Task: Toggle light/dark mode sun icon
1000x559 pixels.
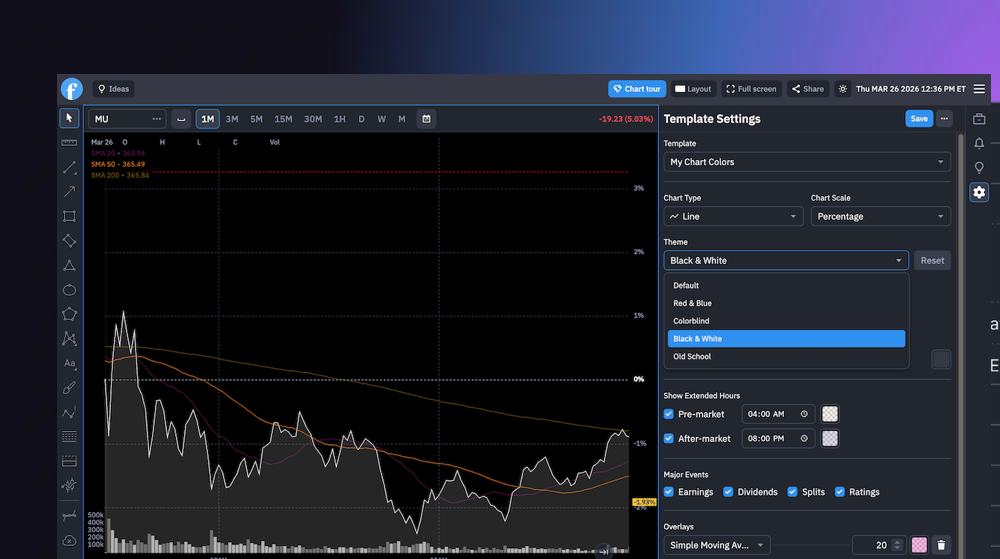Action: (x=843, y=89)
